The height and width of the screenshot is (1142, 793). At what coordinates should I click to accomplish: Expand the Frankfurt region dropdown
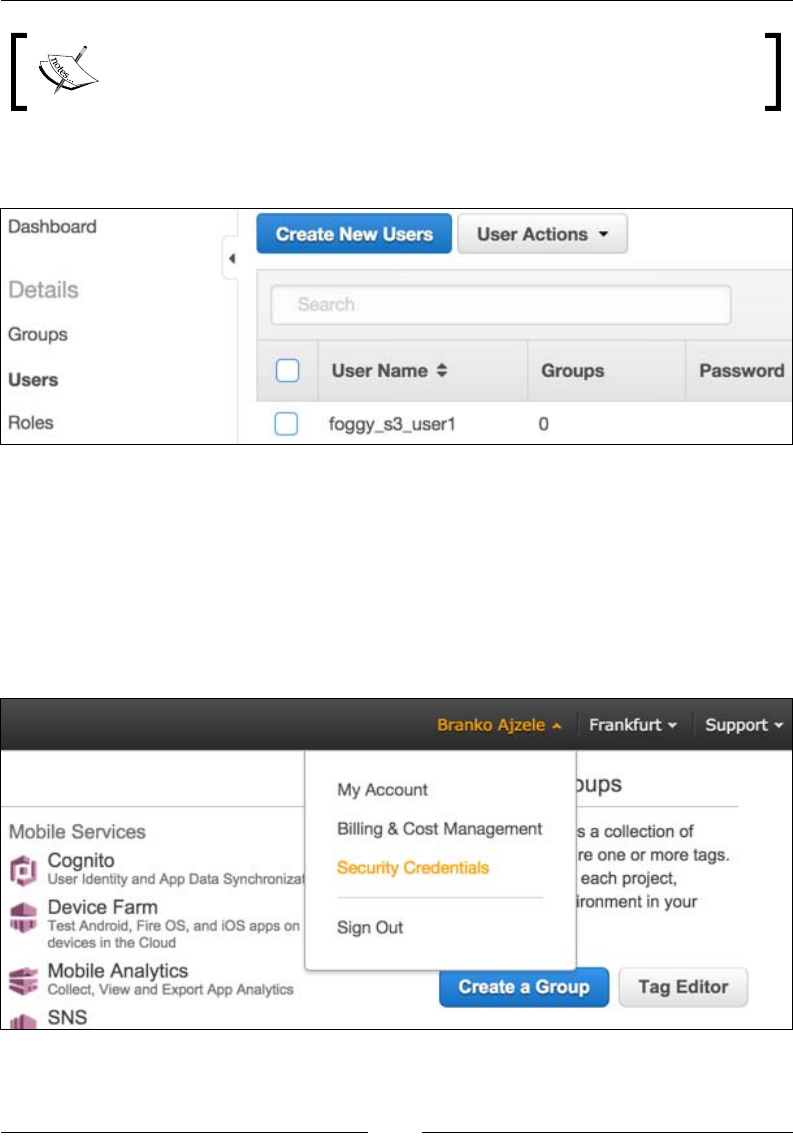click(633, 725)
